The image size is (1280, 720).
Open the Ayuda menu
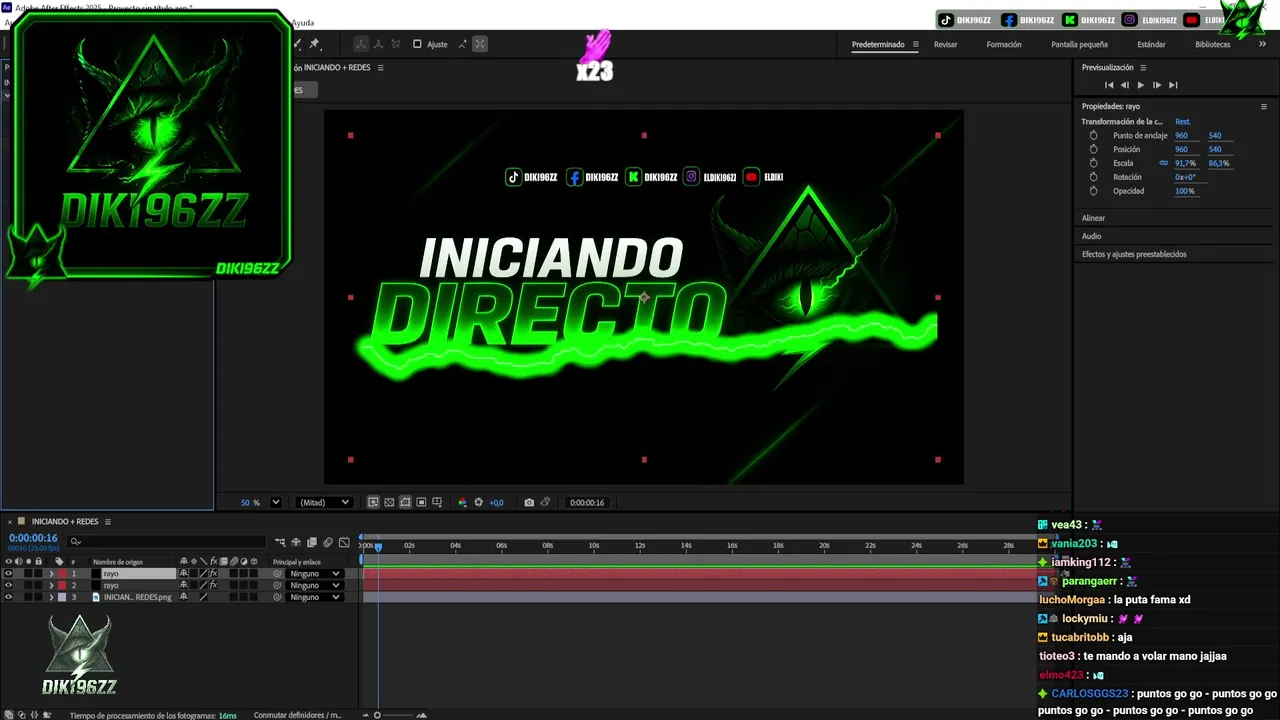[x=302, y=22]
